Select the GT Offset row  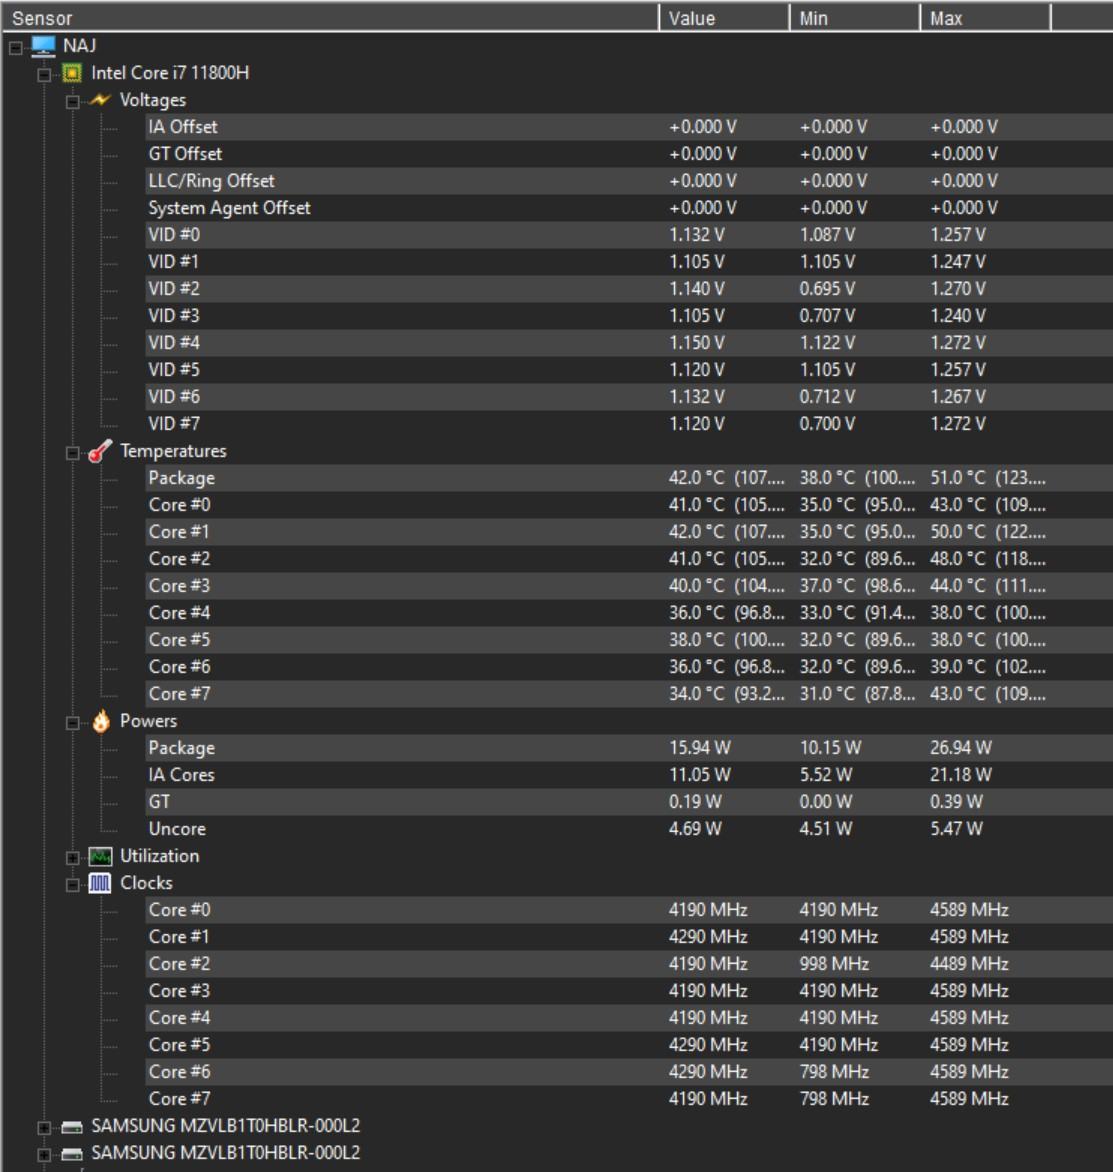pos(628,154)
